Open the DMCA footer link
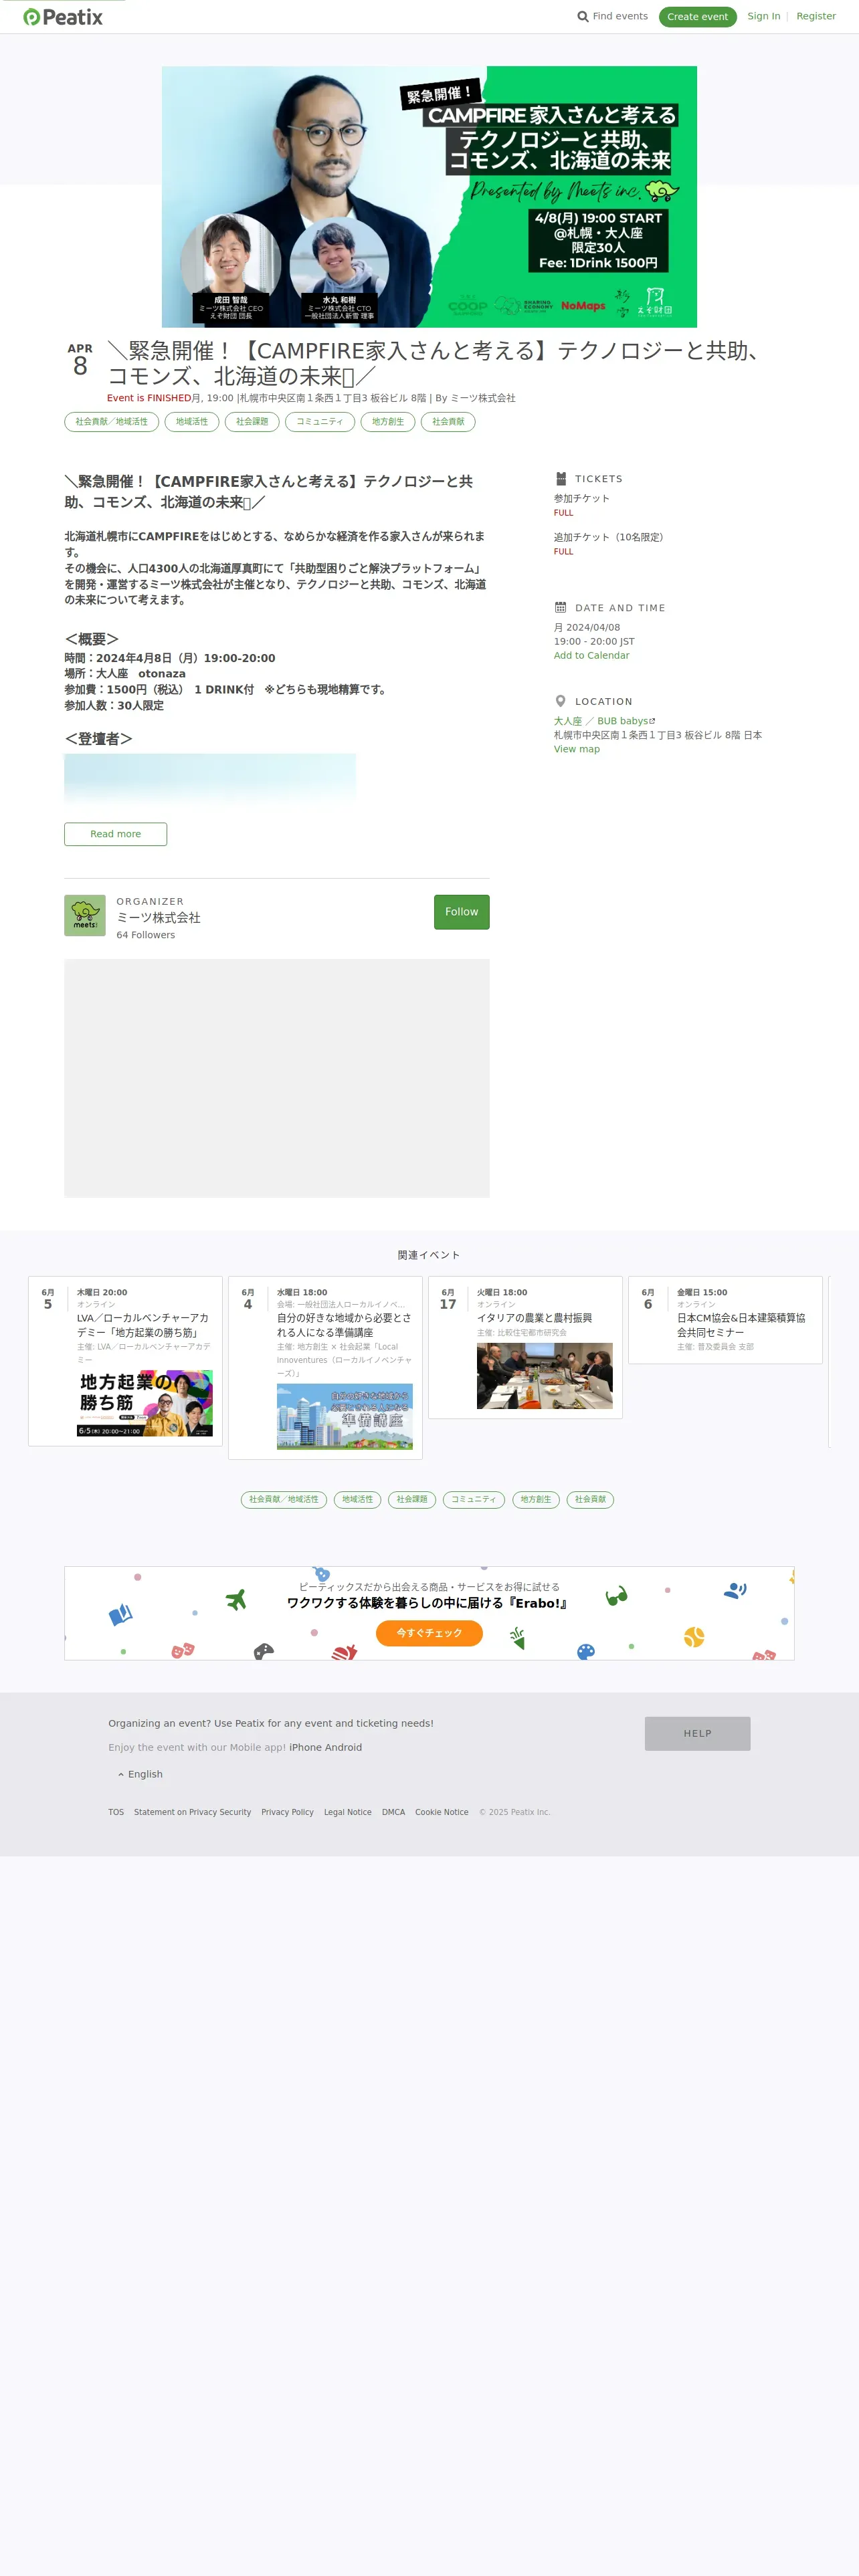859x2576 pixels. coord(393,1812)
